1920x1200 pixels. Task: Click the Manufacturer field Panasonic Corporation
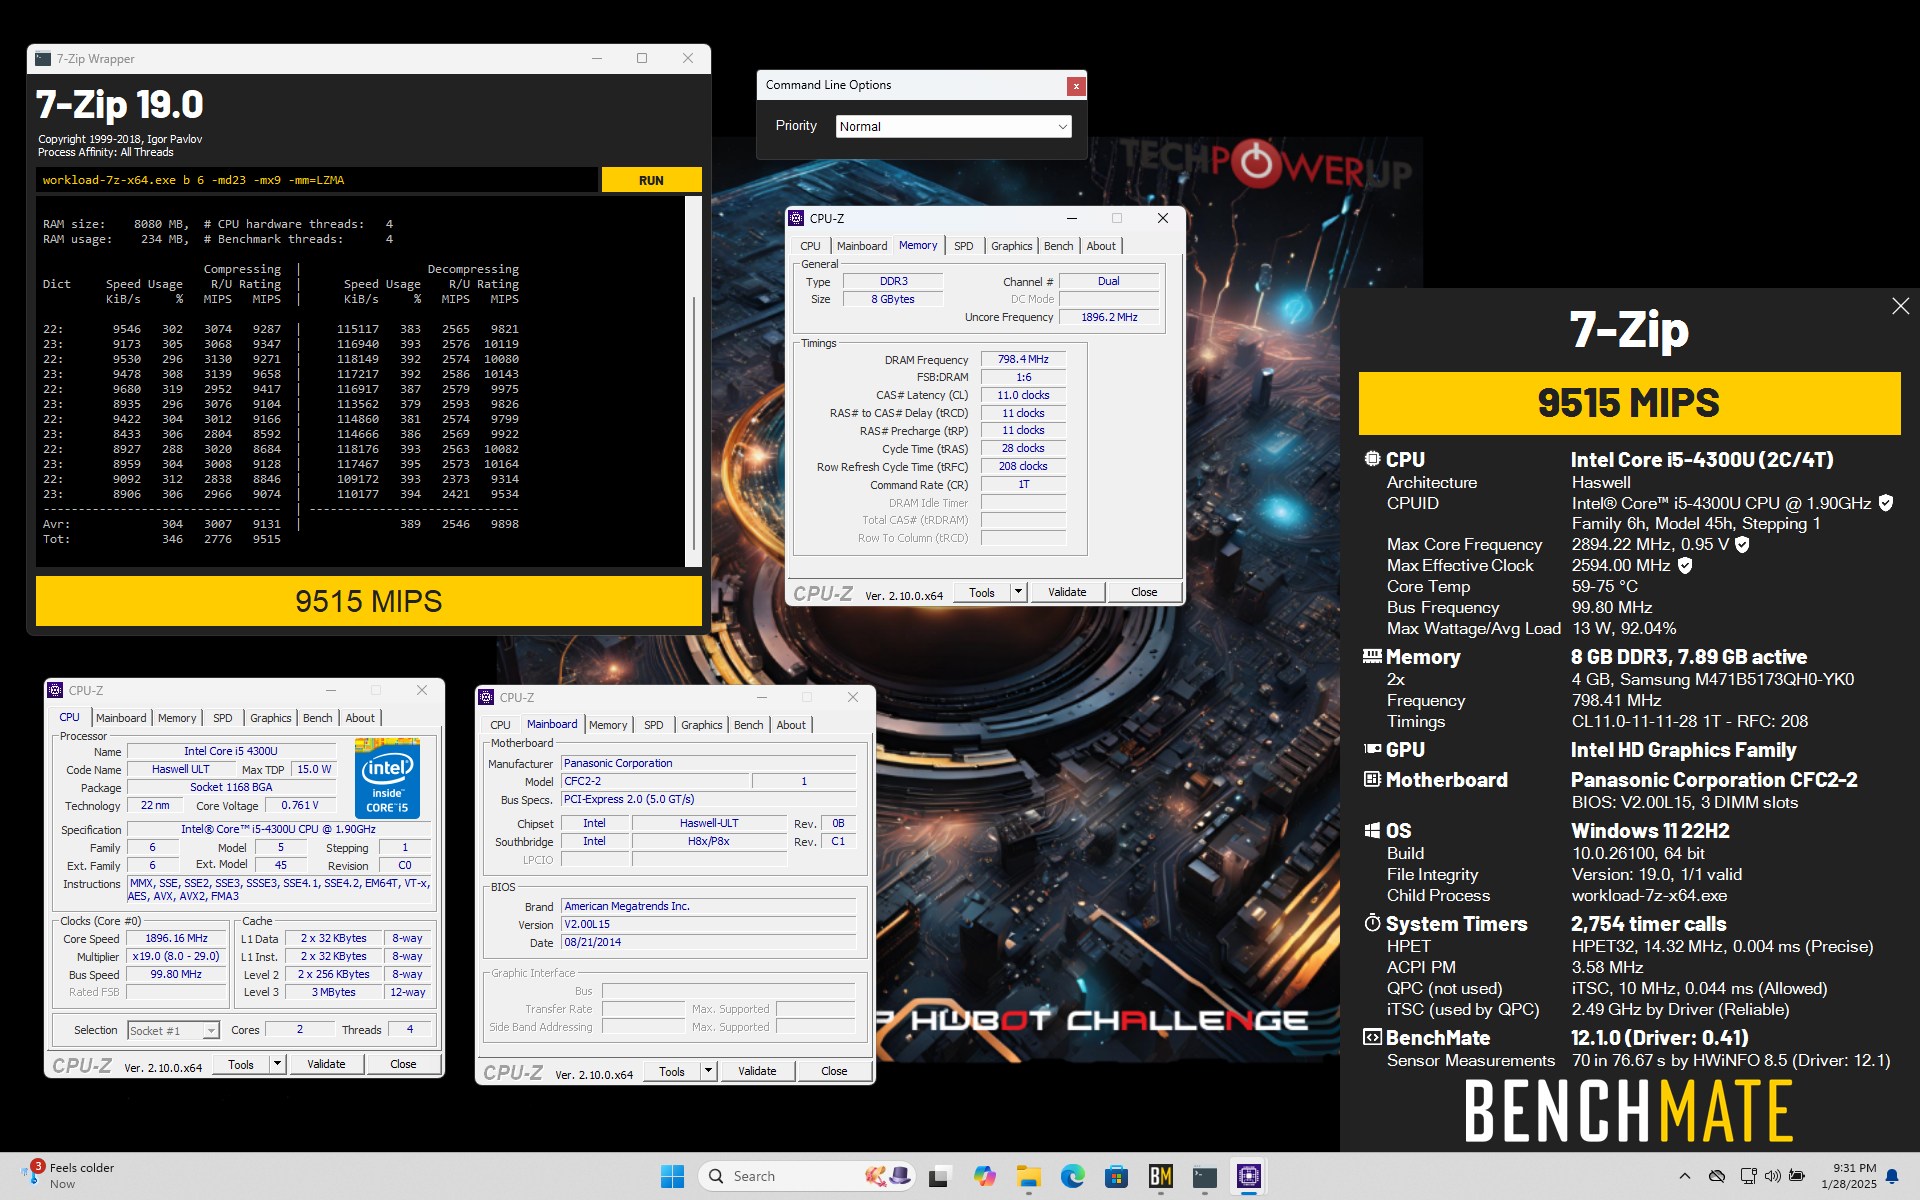[708, 763]
